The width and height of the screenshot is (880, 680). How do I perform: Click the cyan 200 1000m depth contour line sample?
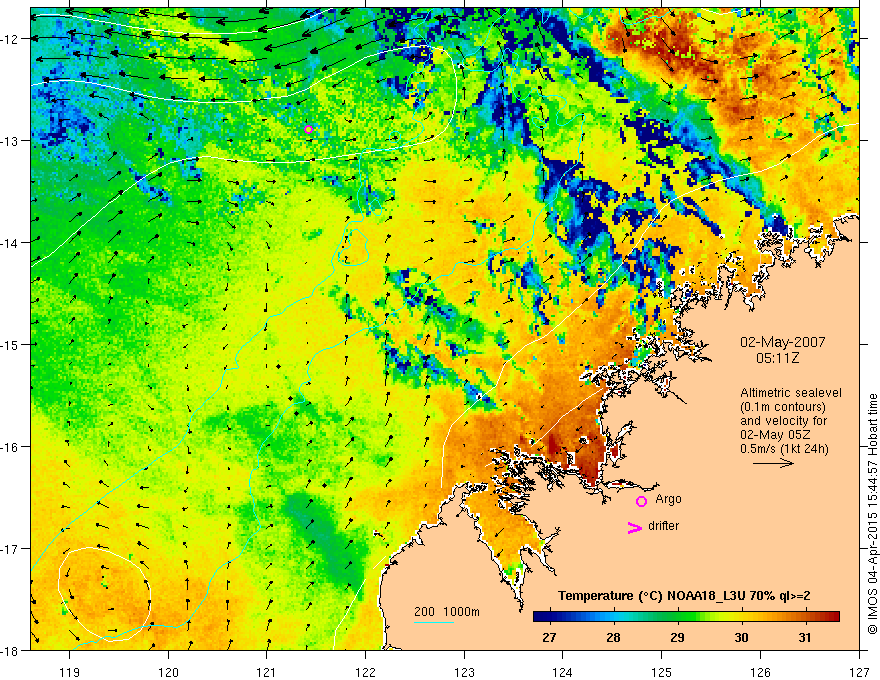coord(434,622)
